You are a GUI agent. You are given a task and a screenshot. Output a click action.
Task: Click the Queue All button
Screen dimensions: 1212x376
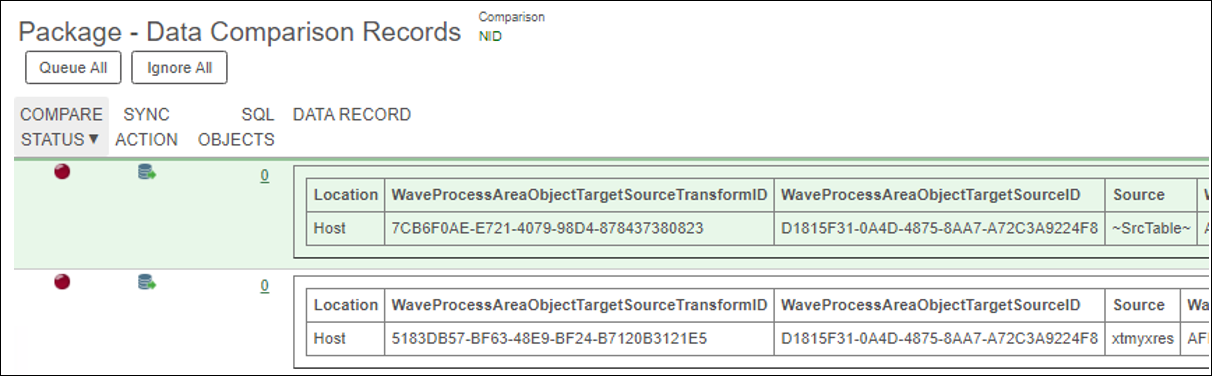73,68
